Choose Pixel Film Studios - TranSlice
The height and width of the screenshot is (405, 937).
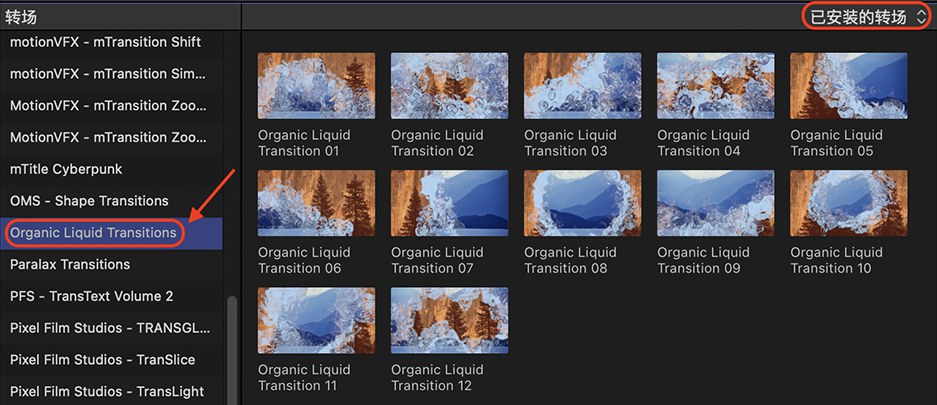111,360
